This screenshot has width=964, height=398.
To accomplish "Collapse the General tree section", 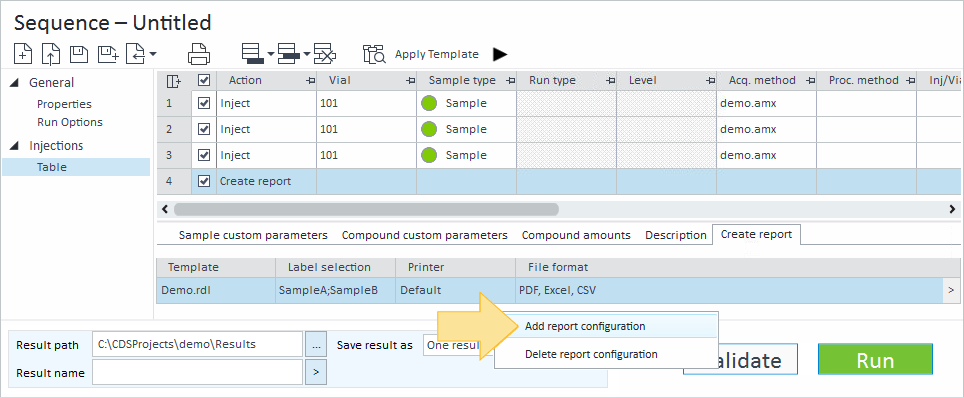I will coord(15,82).
